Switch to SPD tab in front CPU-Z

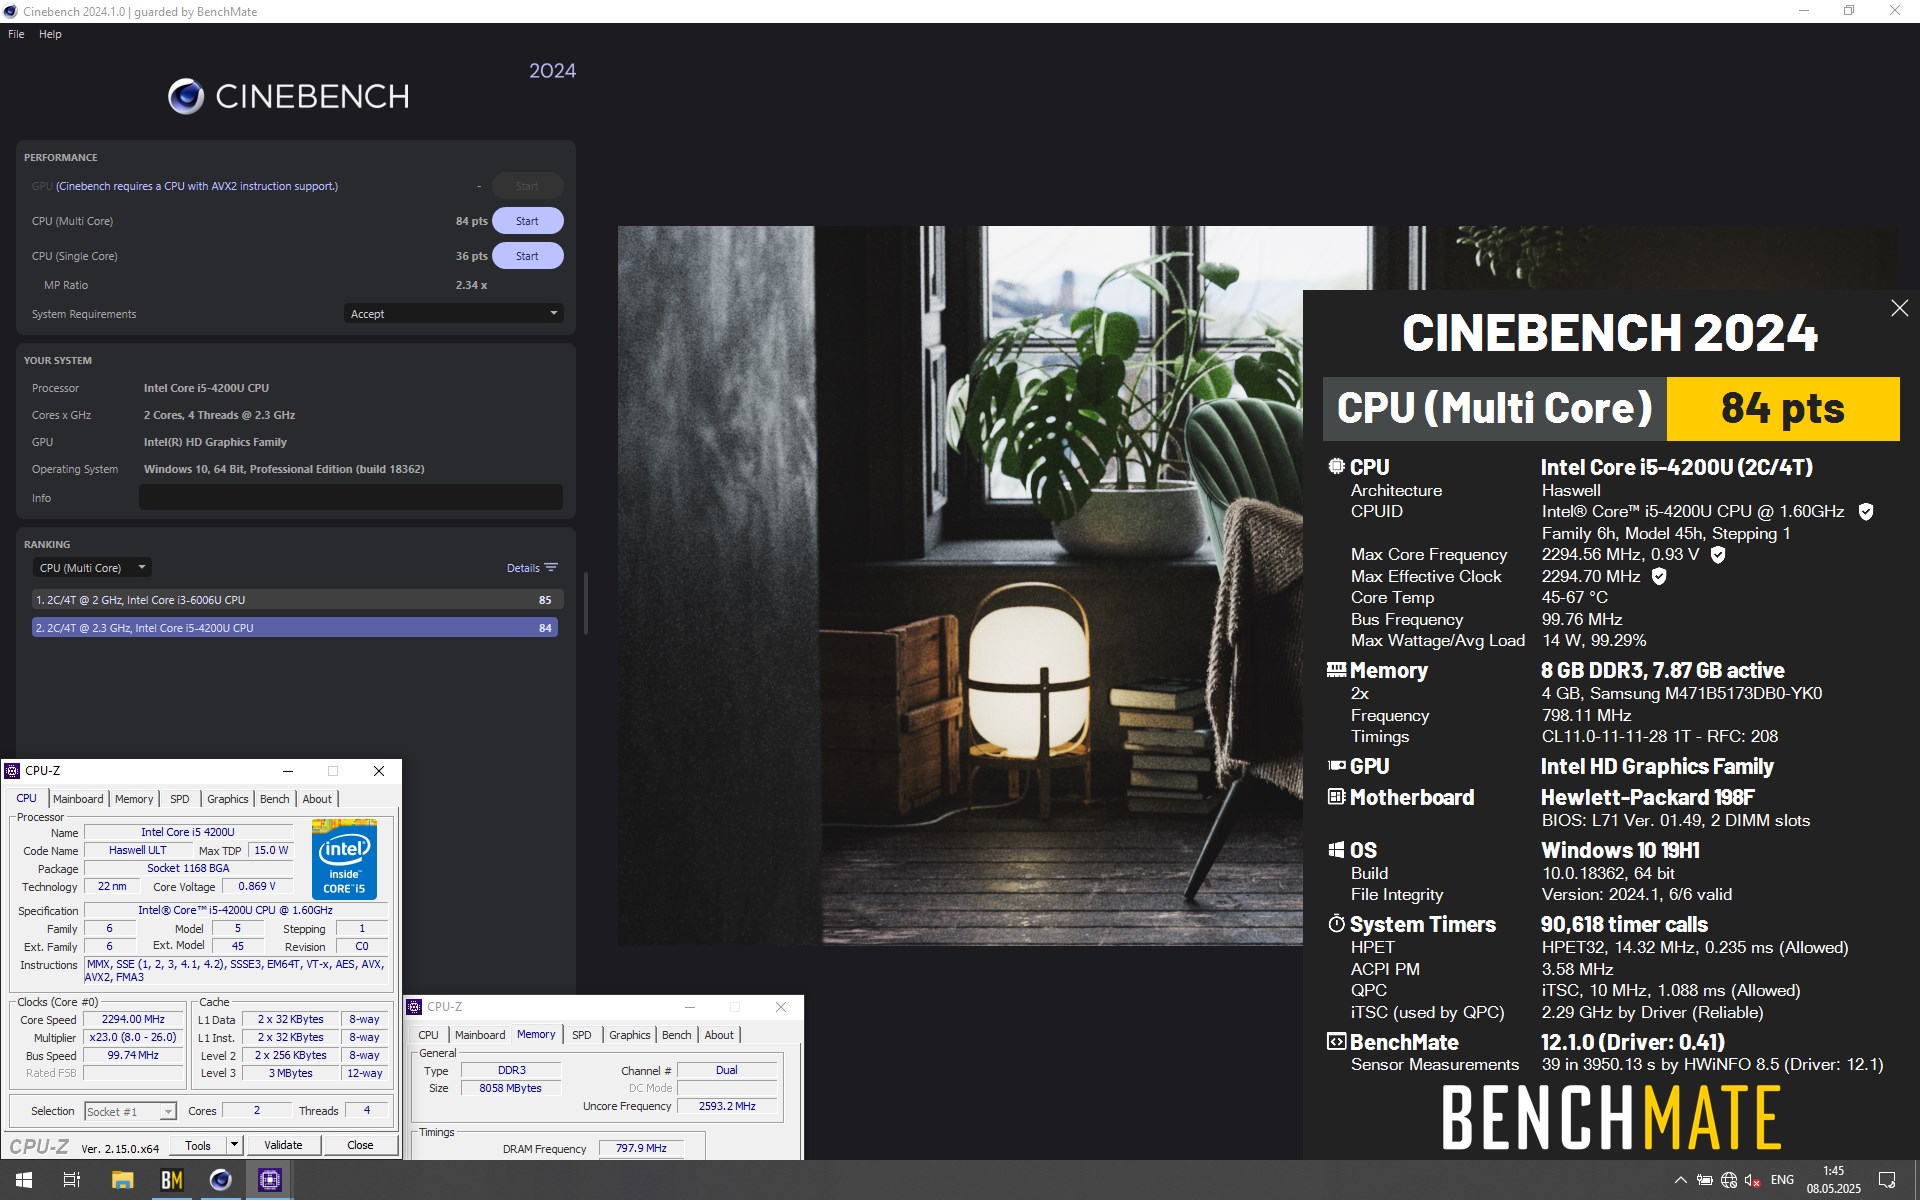coord(180,799)
